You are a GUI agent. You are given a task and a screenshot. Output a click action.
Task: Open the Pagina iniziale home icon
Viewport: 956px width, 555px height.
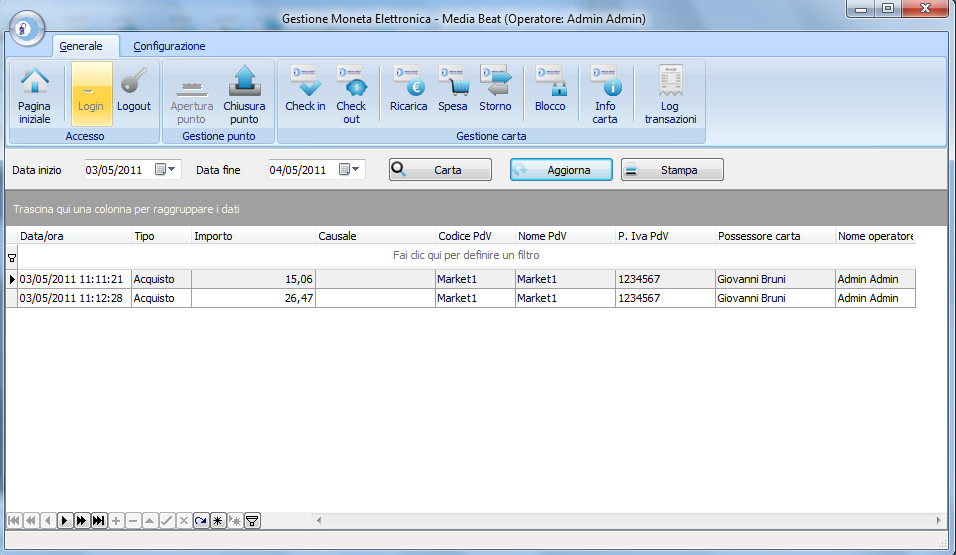(x=35, y=95)
